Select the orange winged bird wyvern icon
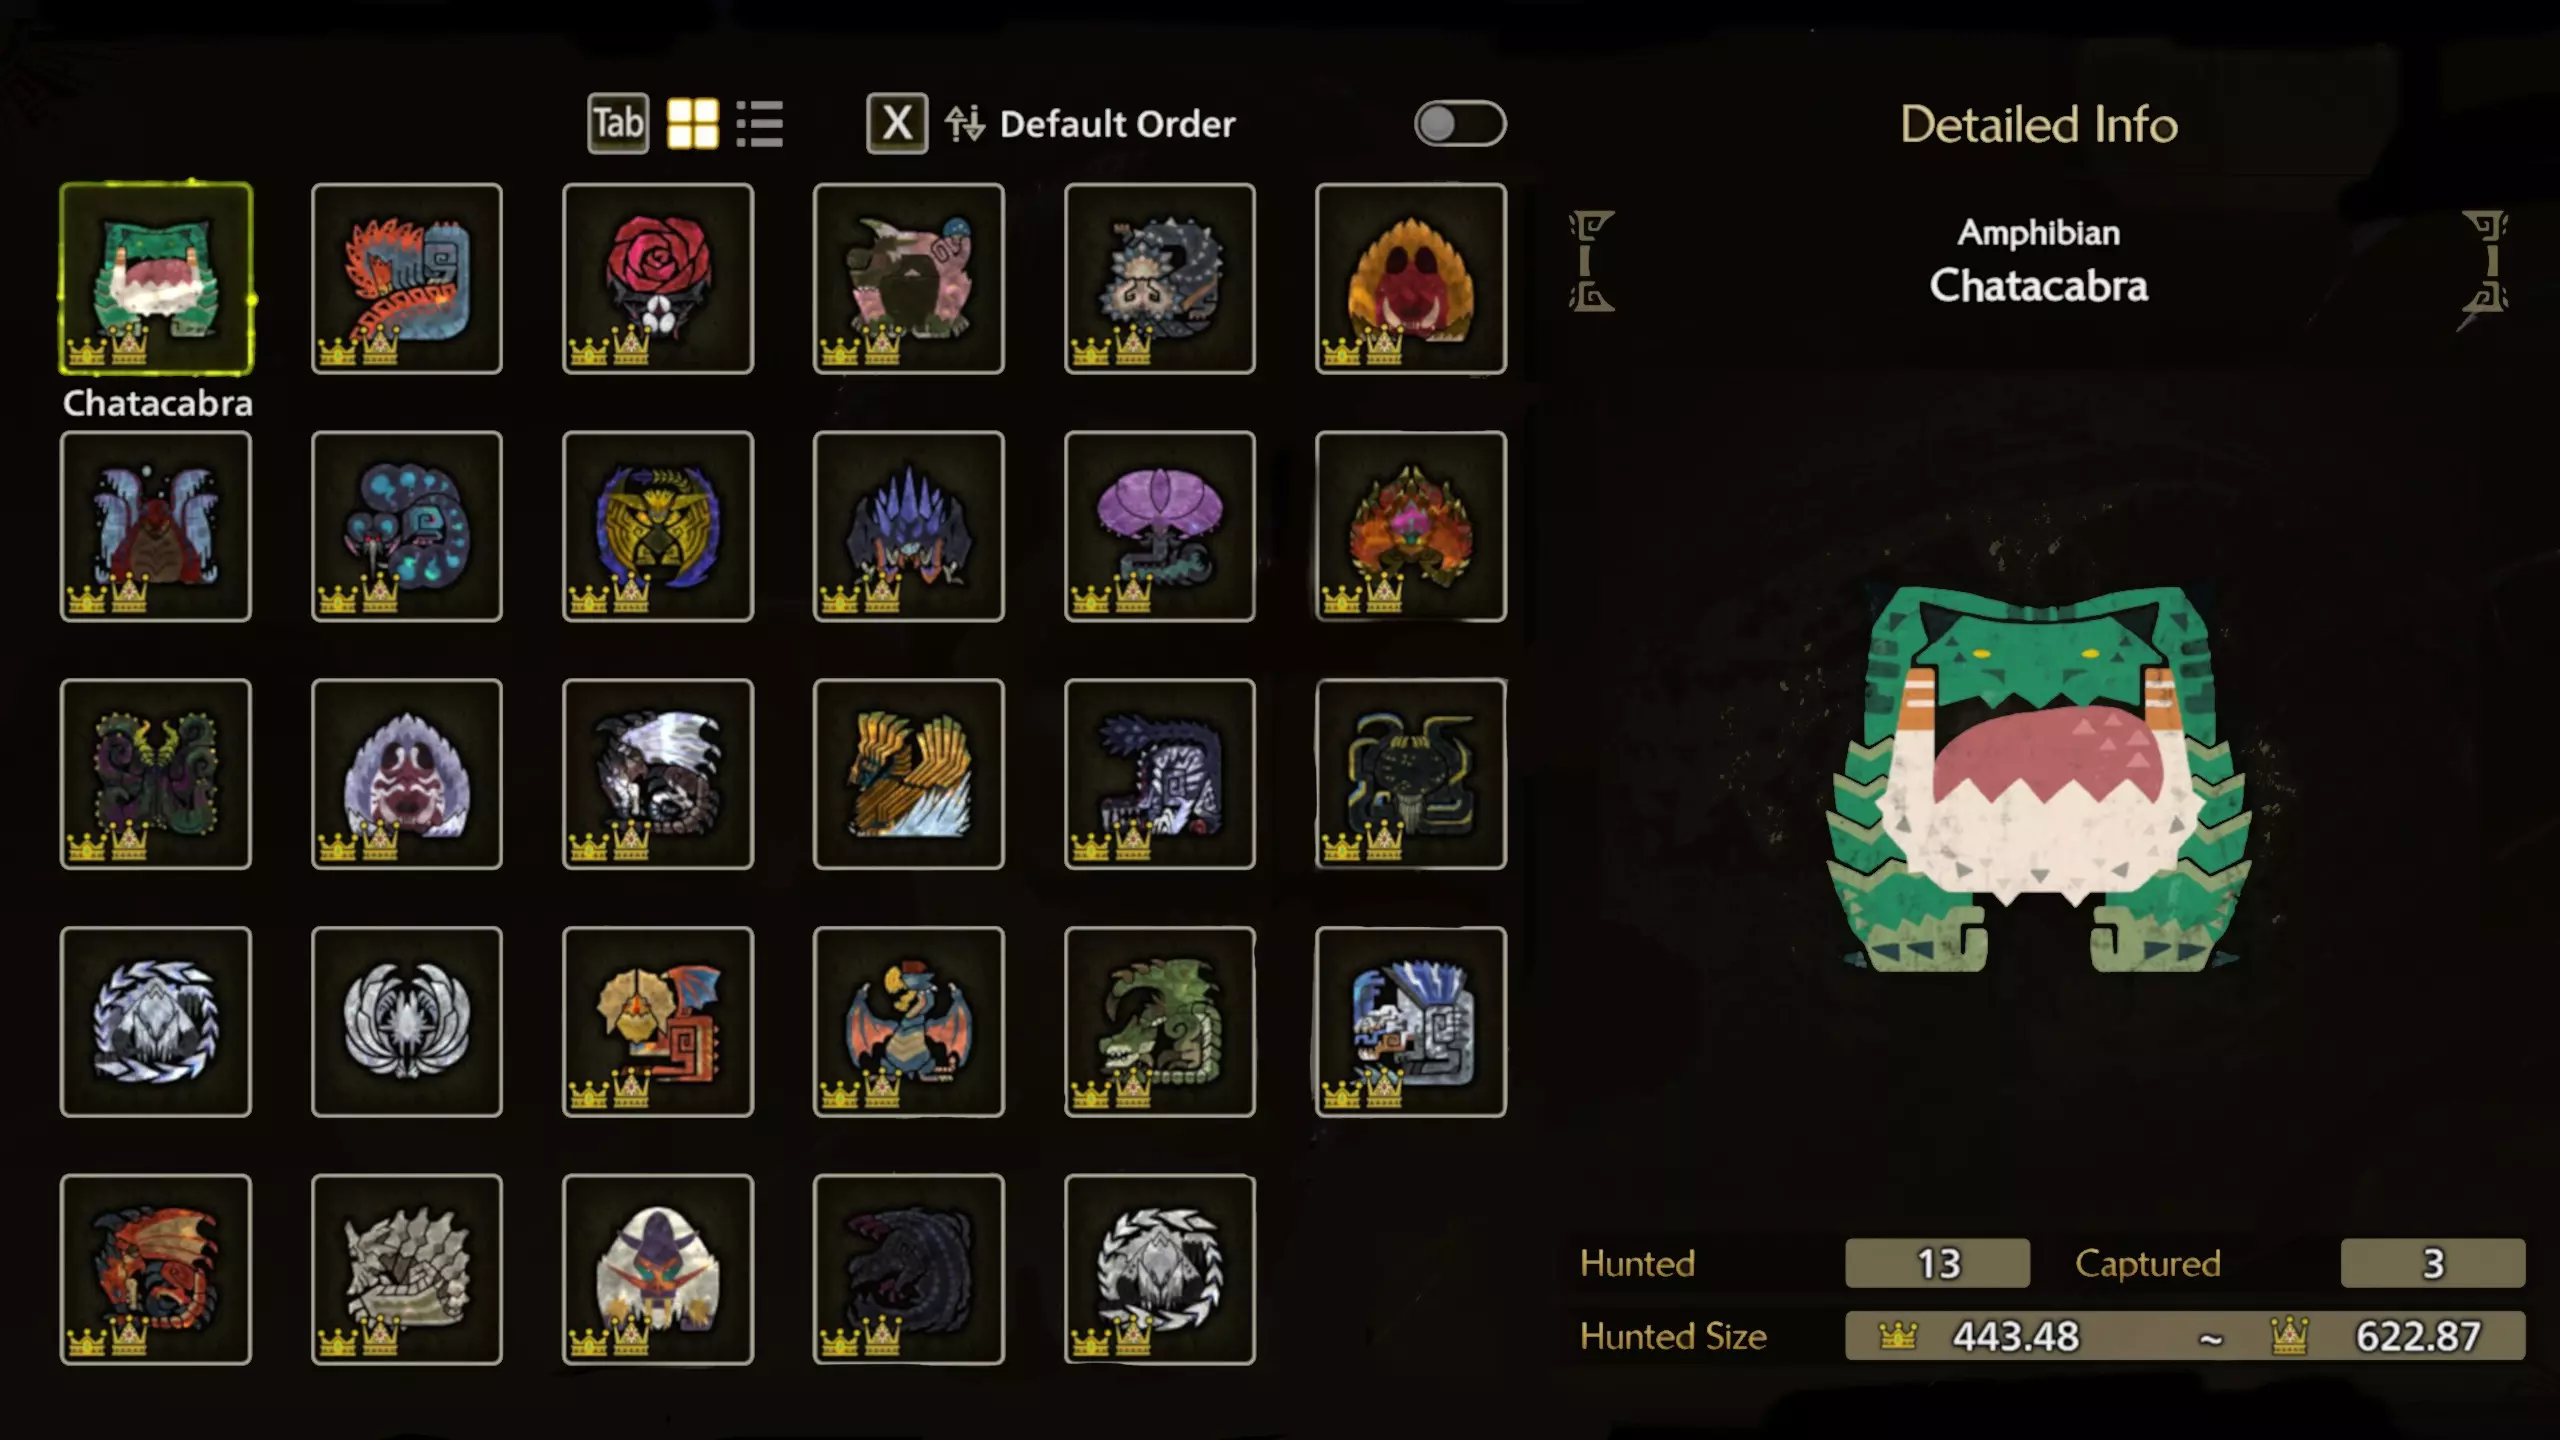2560x1440 pixels. coord(909,1022)
